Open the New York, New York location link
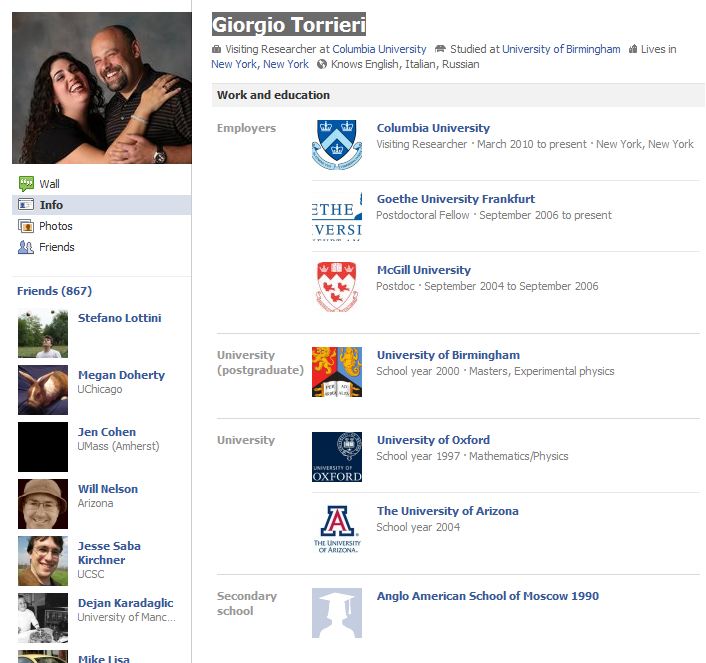Screen dimensions: 706x663 pyautogui.click(x=260, y=64)
